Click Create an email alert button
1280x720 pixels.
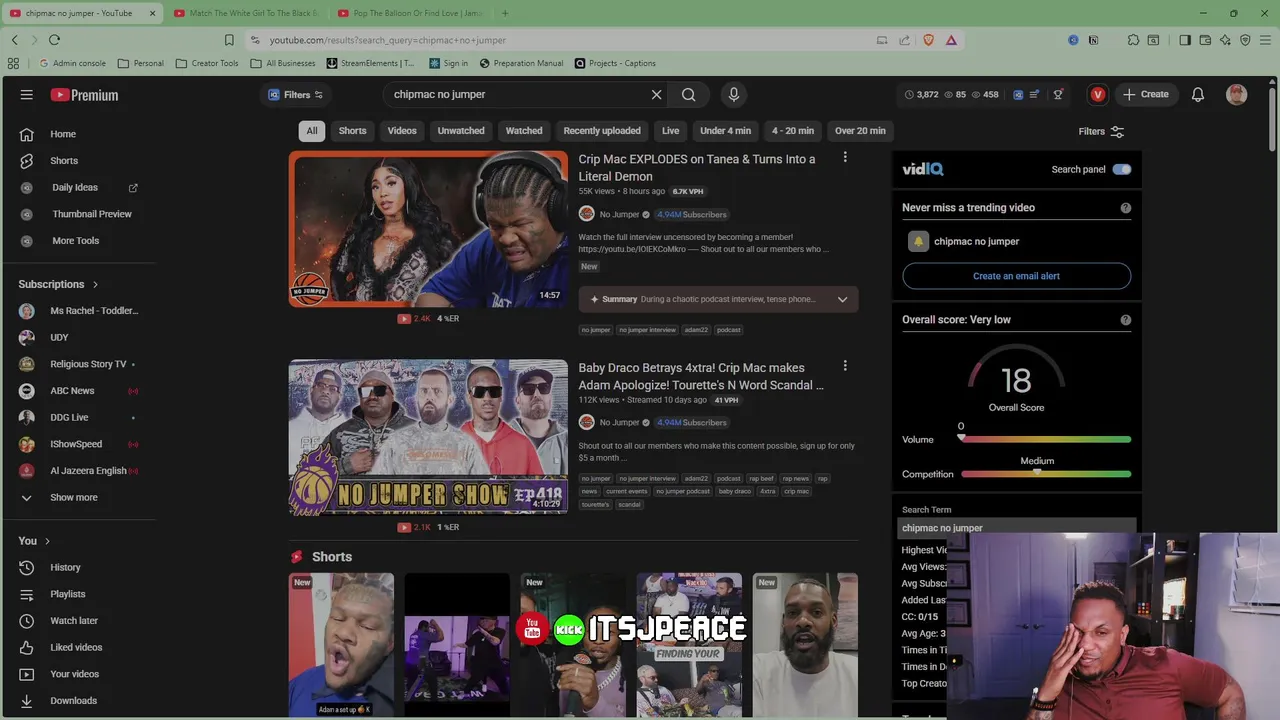coord(1016,276)
